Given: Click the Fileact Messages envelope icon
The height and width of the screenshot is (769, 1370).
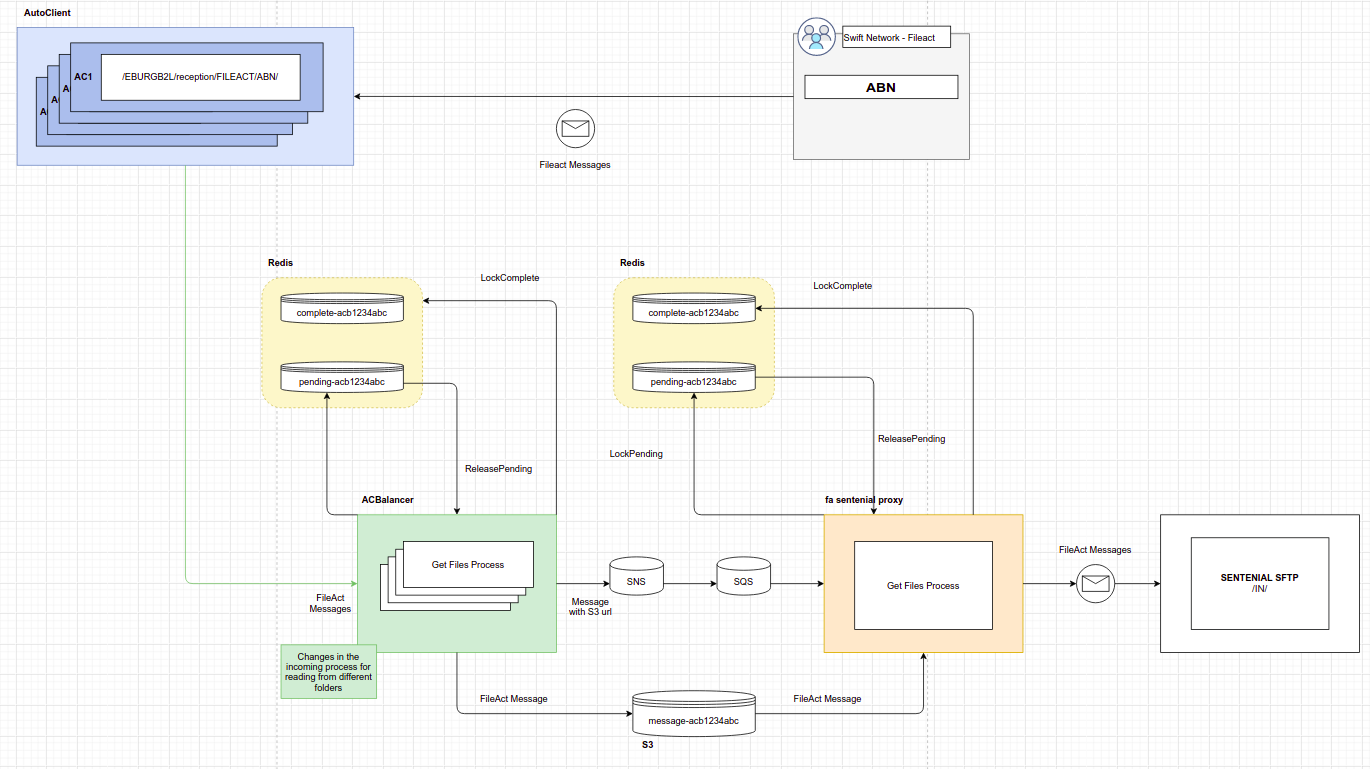Looking at the screenshot, I should point(575,128).
